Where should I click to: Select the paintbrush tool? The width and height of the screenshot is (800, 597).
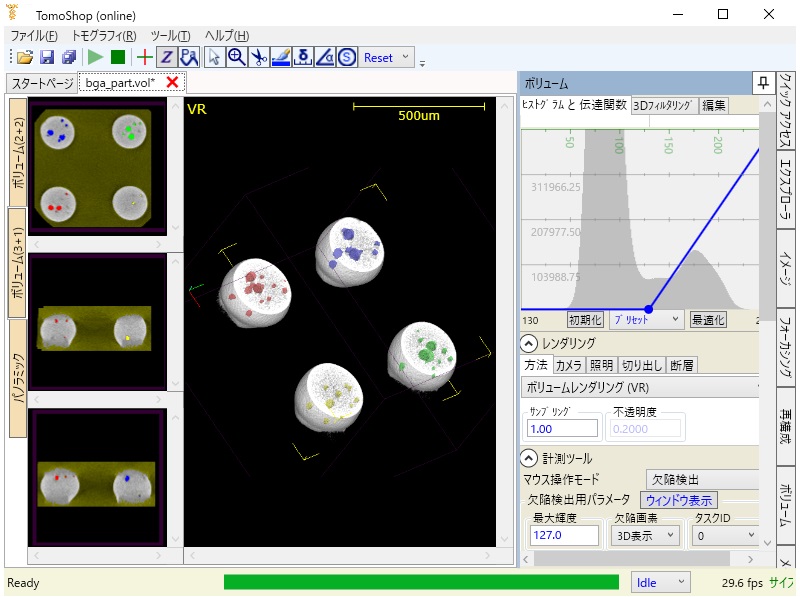click(281, 57)
